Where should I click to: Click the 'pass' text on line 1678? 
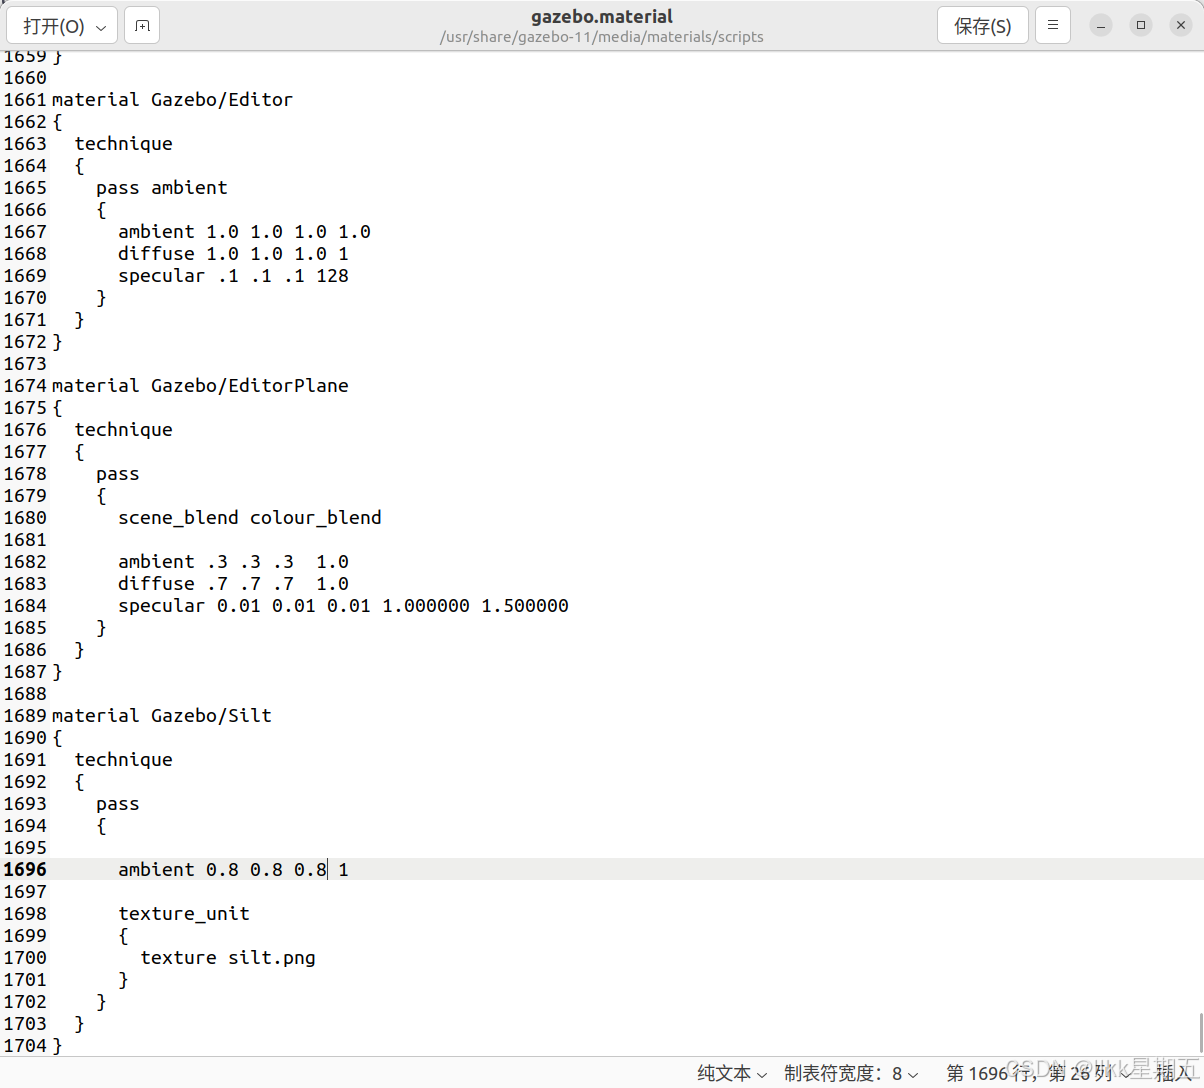coord(118,474)
